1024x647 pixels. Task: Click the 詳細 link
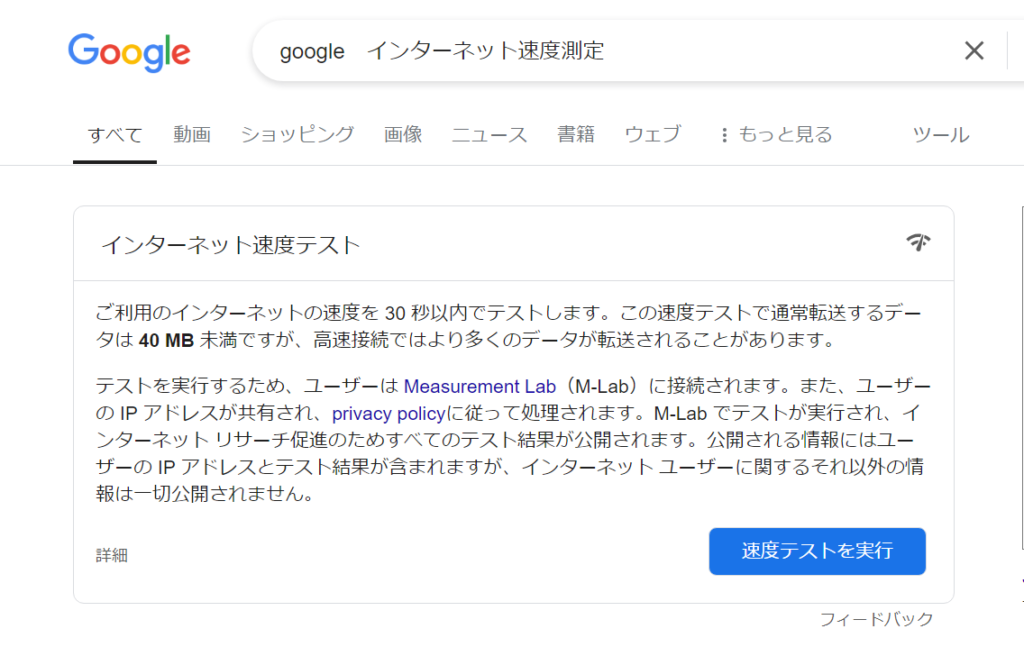coord(112,555)
